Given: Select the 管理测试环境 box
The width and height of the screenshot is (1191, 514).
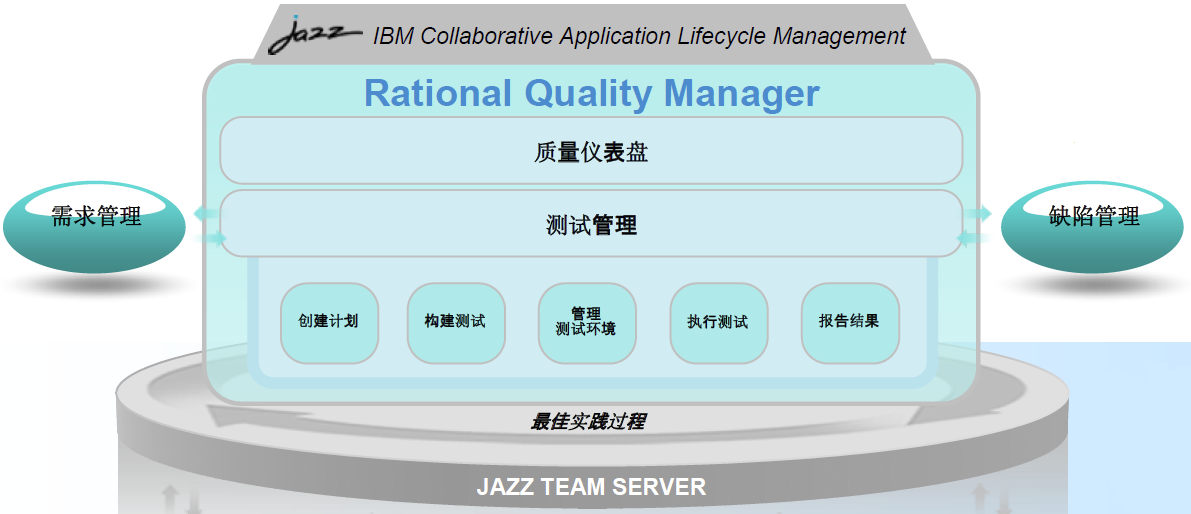Looking at the screenshot, I should click(x=587, y=323).
